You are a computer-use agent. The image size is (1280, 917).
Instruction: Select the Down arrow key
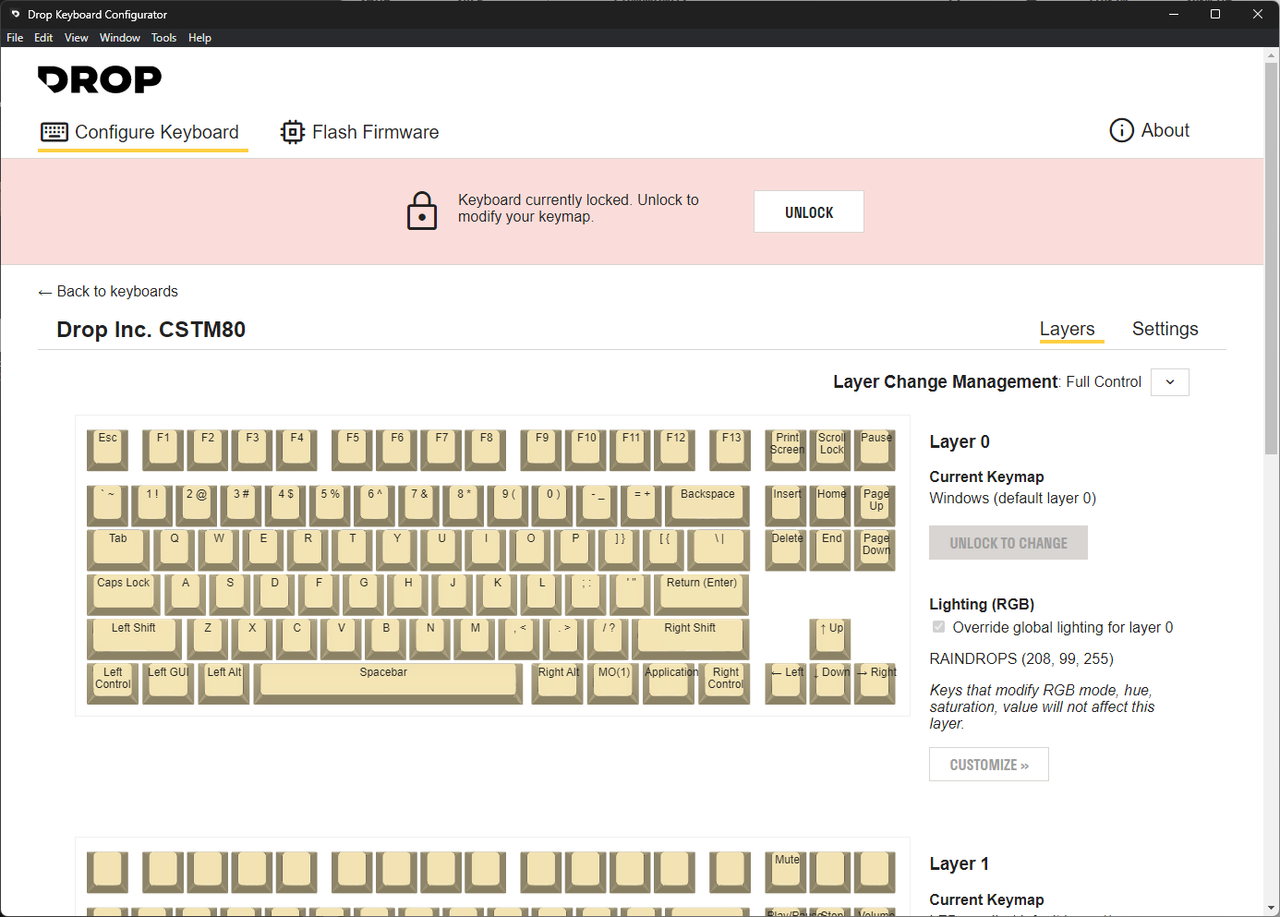point(831,684)
